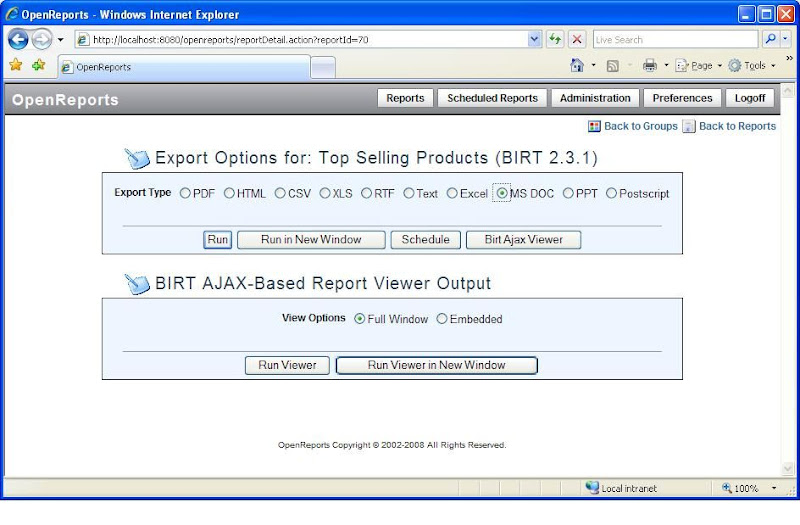Viewport: 800px width, 525px height.
Task: Select the CSV export type
Action: coord(280,193)
